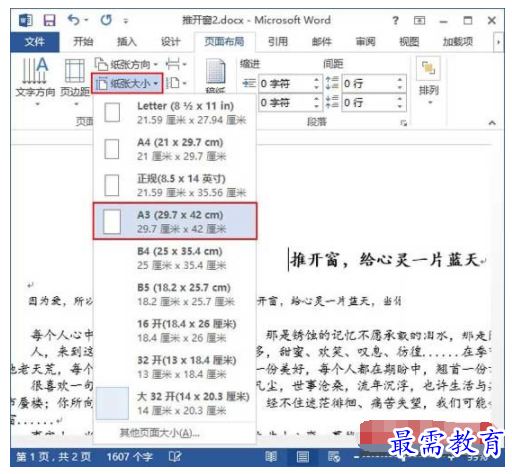
Task: Decrease right indent with down spinner
Action: click(316, 106)
